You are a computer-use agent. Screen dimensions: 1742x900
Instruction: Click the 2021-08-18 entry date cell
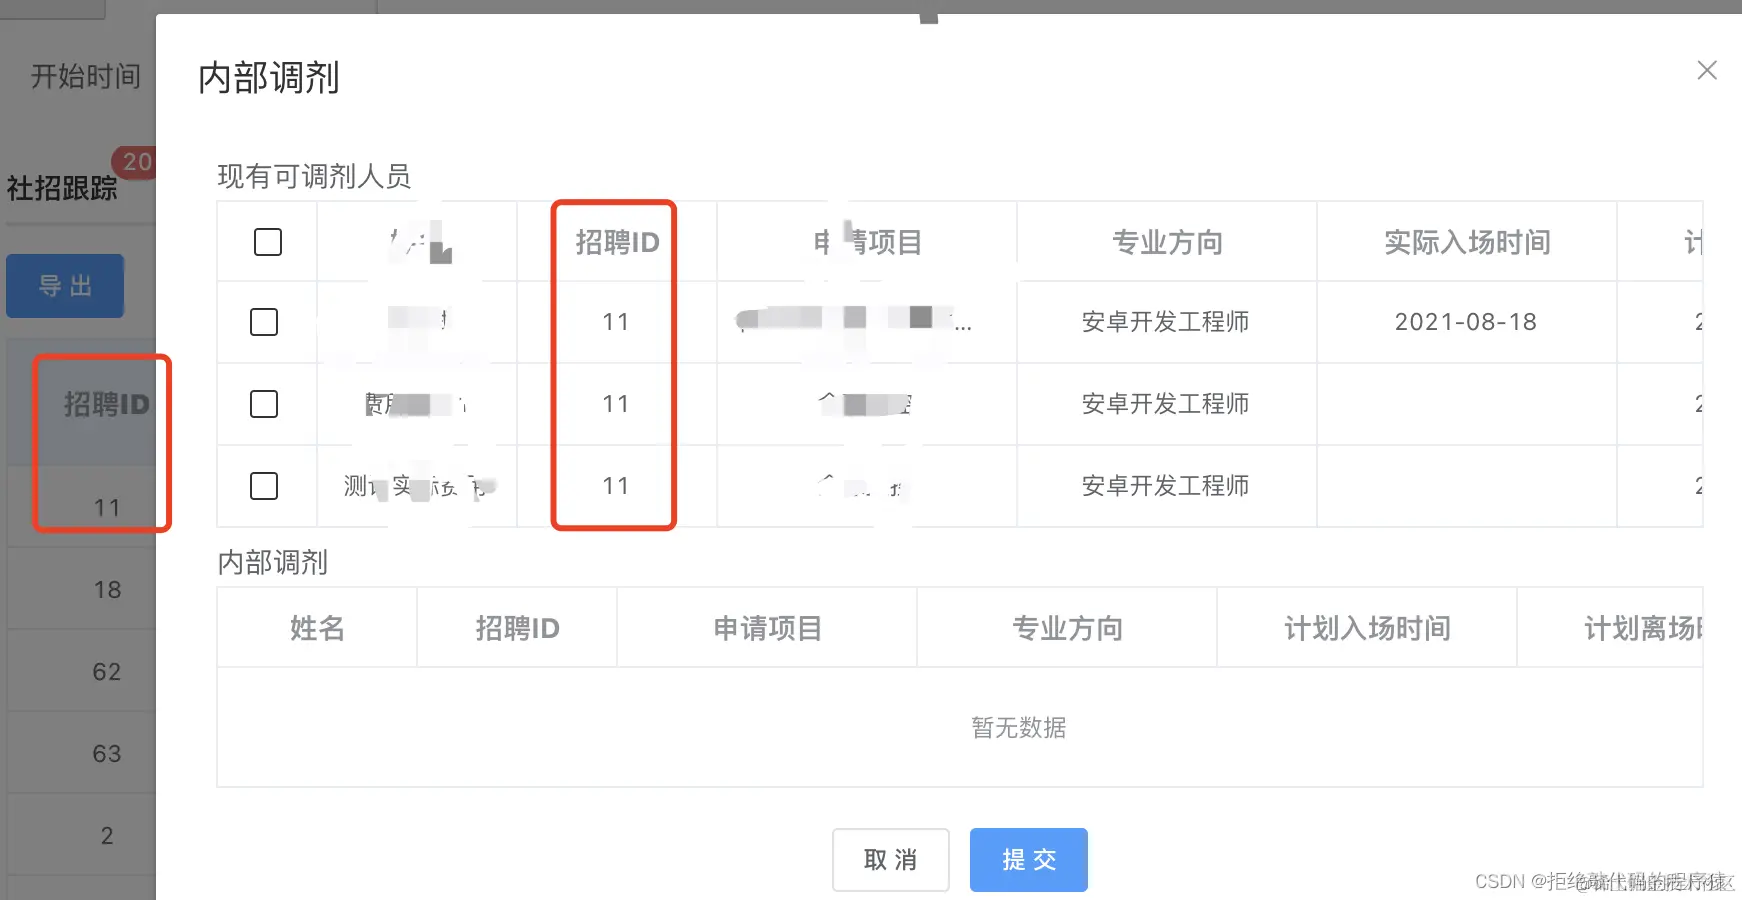[1466, 322]
